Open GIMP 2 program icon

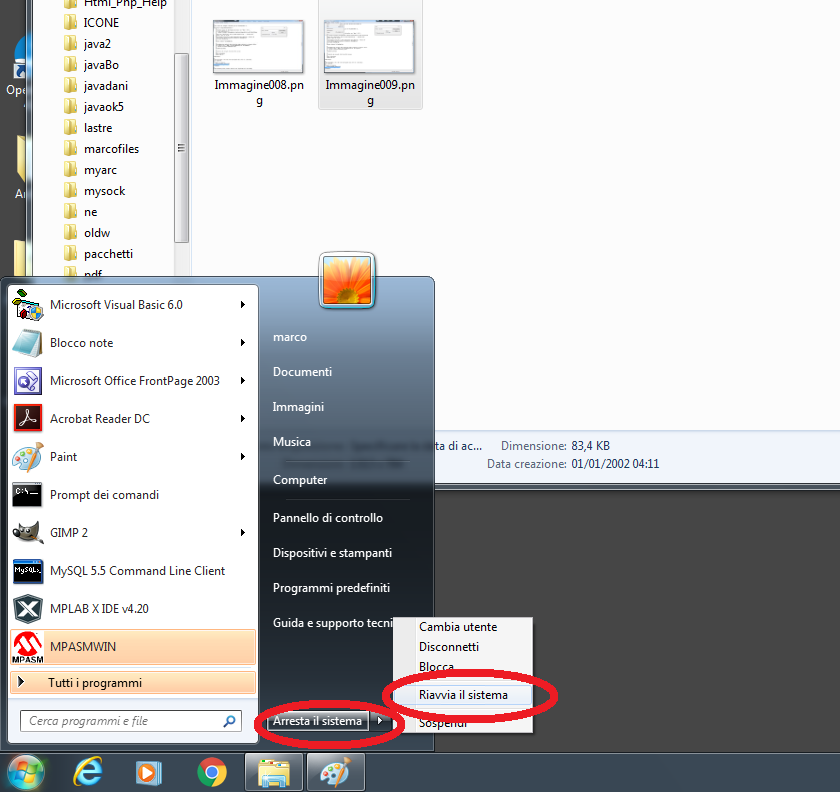tap(28, 533)
